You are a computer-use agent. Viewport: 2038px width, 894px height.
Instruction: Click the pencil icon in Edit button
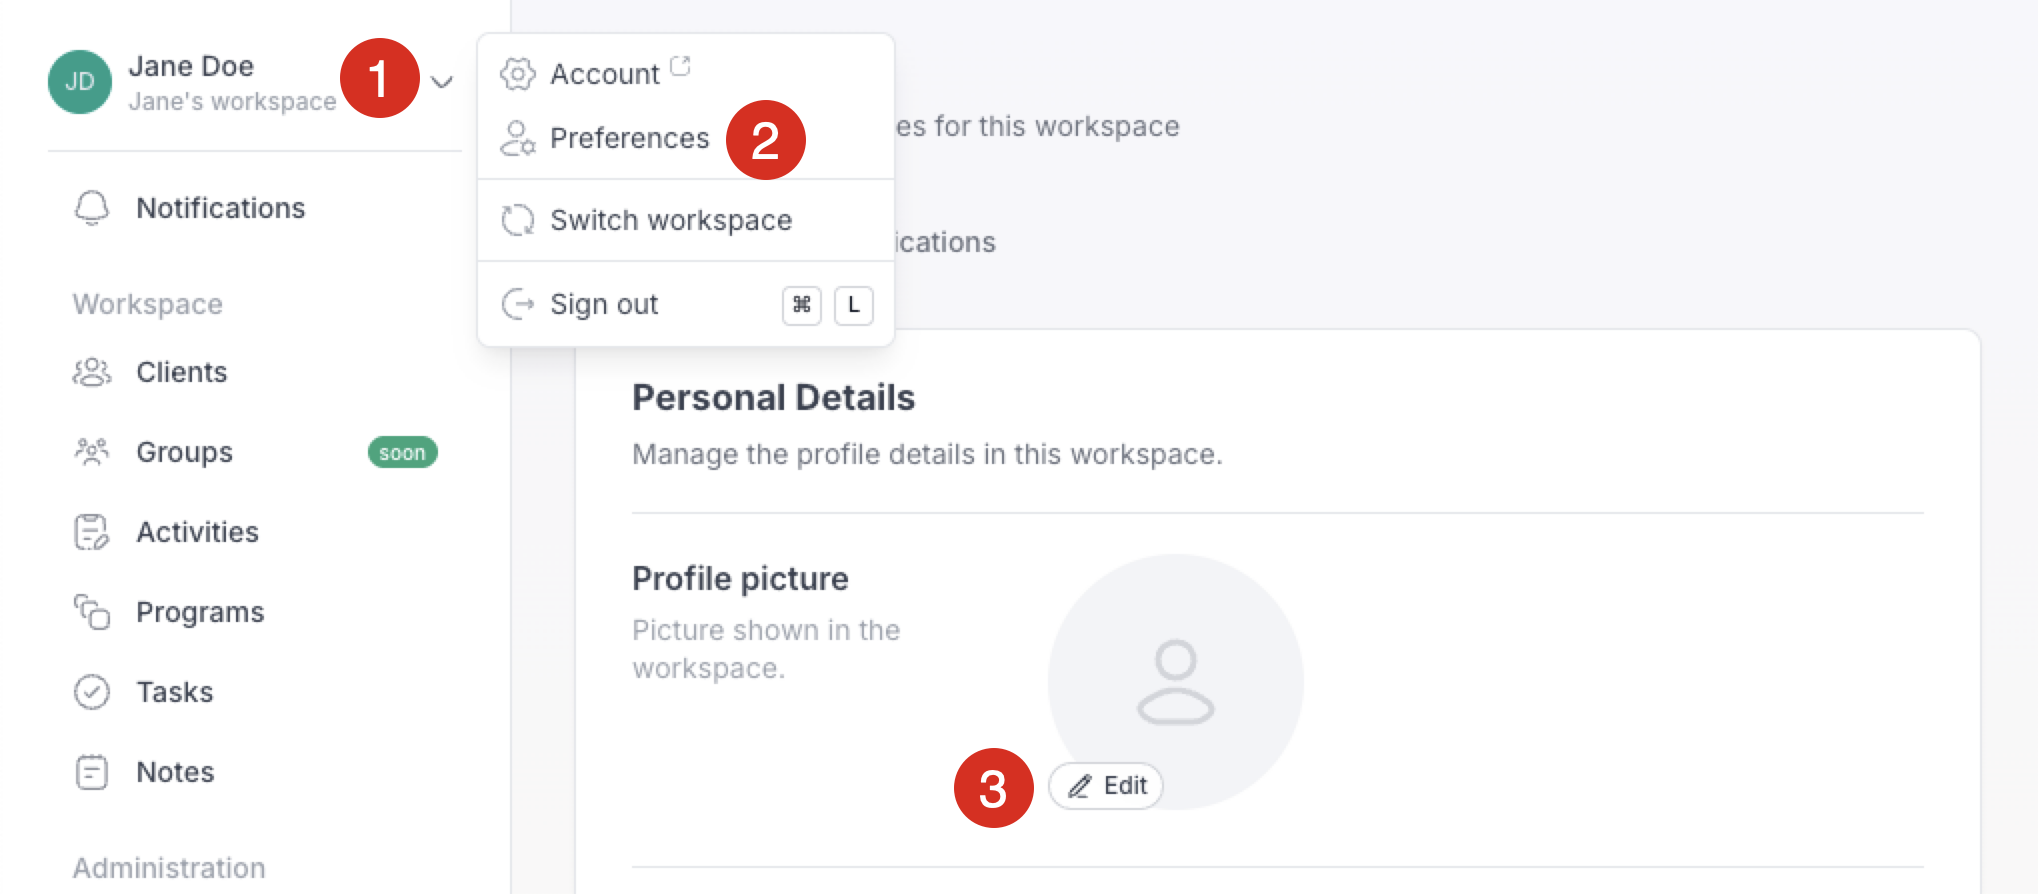(x=1080, y=787)
